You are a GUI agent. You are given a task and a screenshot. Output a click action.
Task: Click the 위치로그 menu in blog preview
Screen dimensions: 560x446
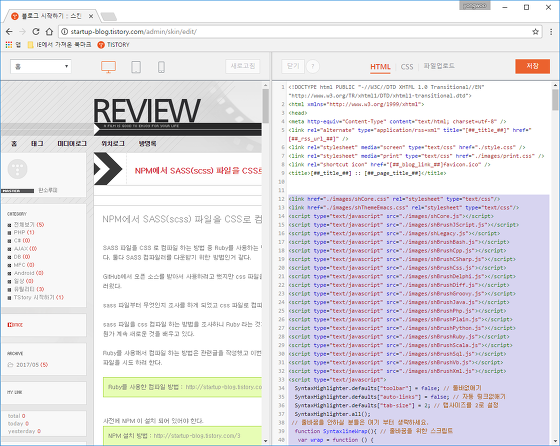pyautogui.click(x=113, y=144)
